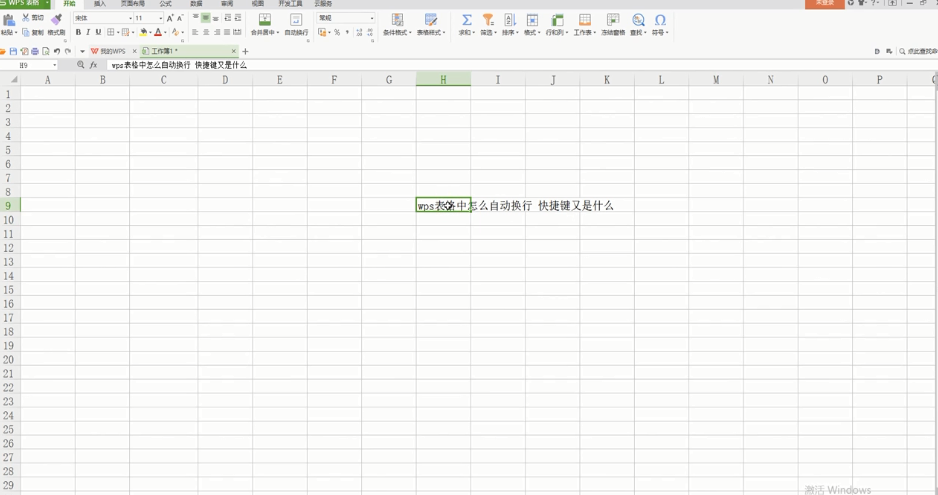Click the decrease decimal places icon
The width and height of the screenshot is (938, 495).
pyautogui.click(x=370, y=32)
